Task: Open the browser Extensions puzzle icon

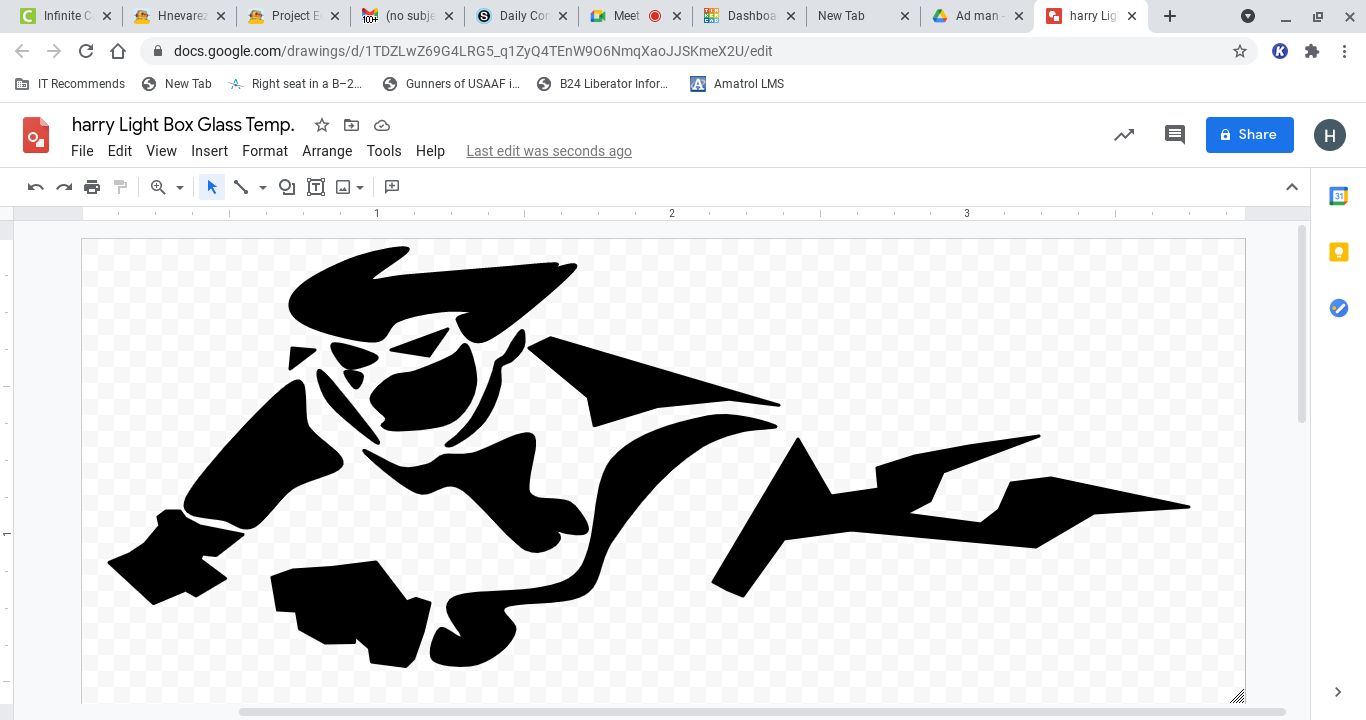Action: [x=1312, y=51]
